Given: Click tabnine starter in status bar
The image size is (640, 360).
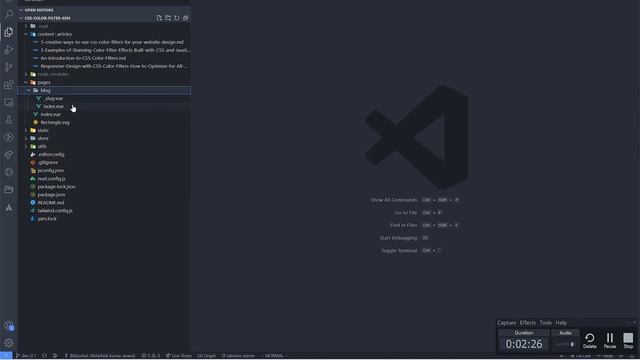Looking at the screenshot, I should click(x=238, y=356).
